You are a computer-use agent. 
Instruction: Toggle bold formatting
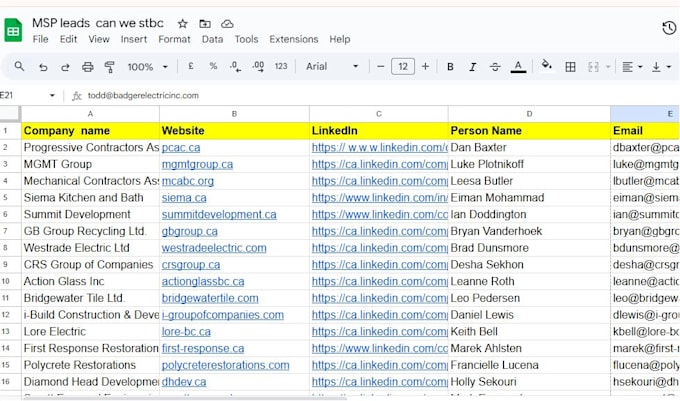(450, 67)
